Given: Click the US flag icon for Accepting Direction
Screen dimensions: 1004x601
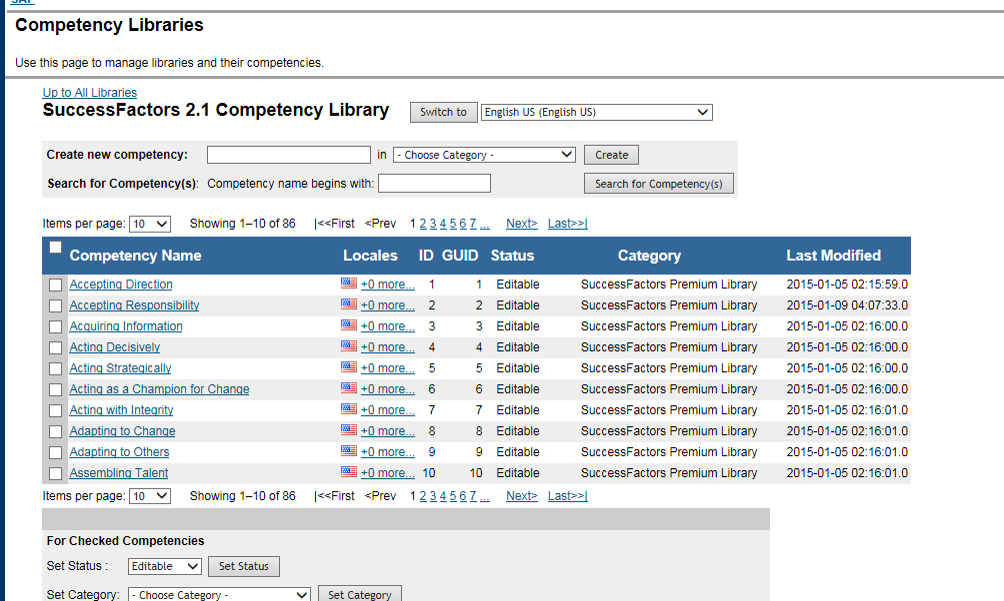Looking at the screenshot, I should 348,283.
